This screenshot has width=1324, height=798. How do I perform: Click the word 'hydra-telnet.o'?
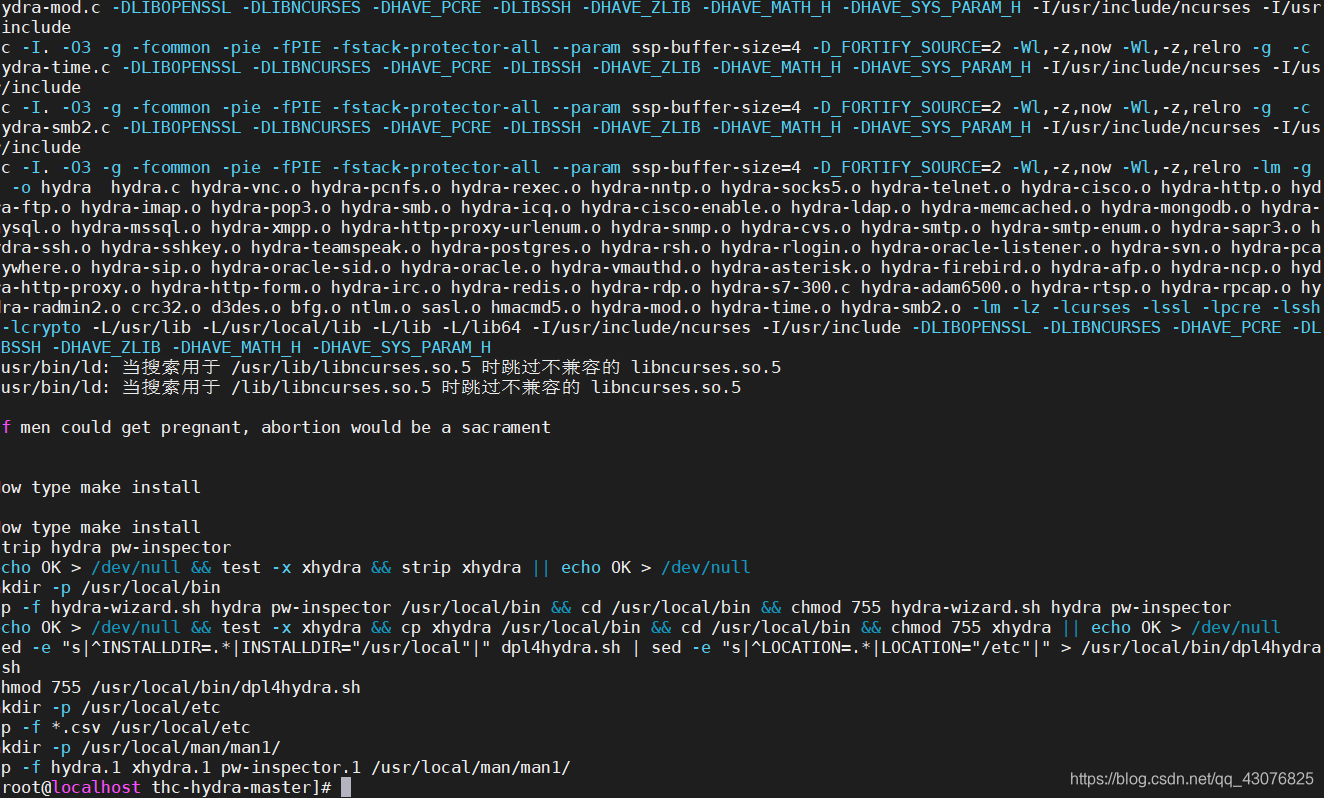pyautogui.click(x=941, y=188)
